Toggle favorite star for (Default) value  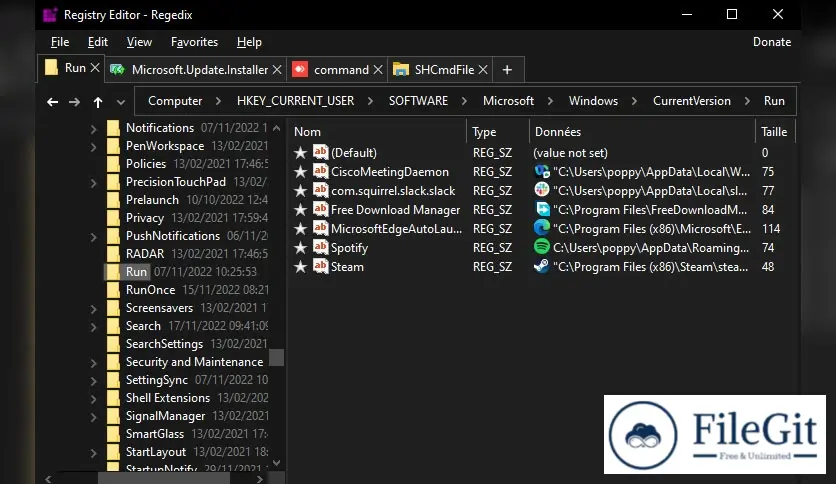click(300, 153)
